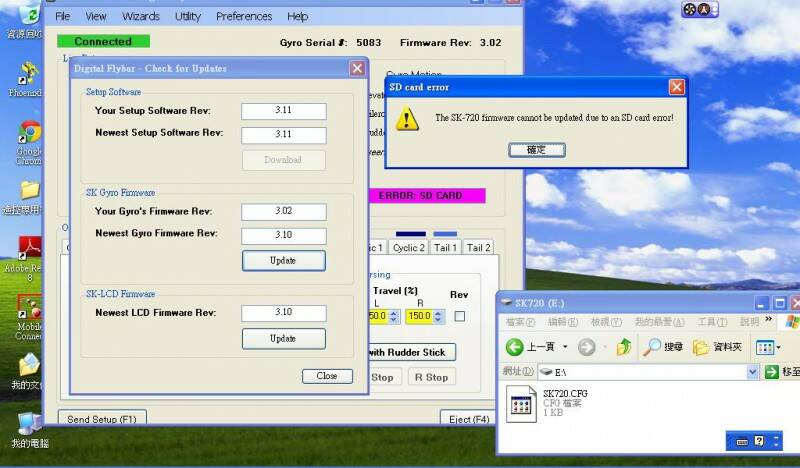Increase the R travel value

(438, 313)
